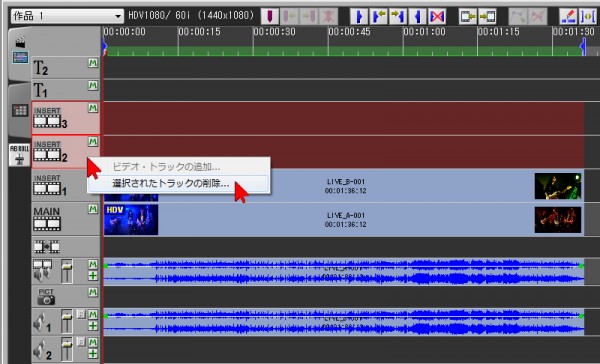Open the AB ROLL side panel icon

[19, 155]
